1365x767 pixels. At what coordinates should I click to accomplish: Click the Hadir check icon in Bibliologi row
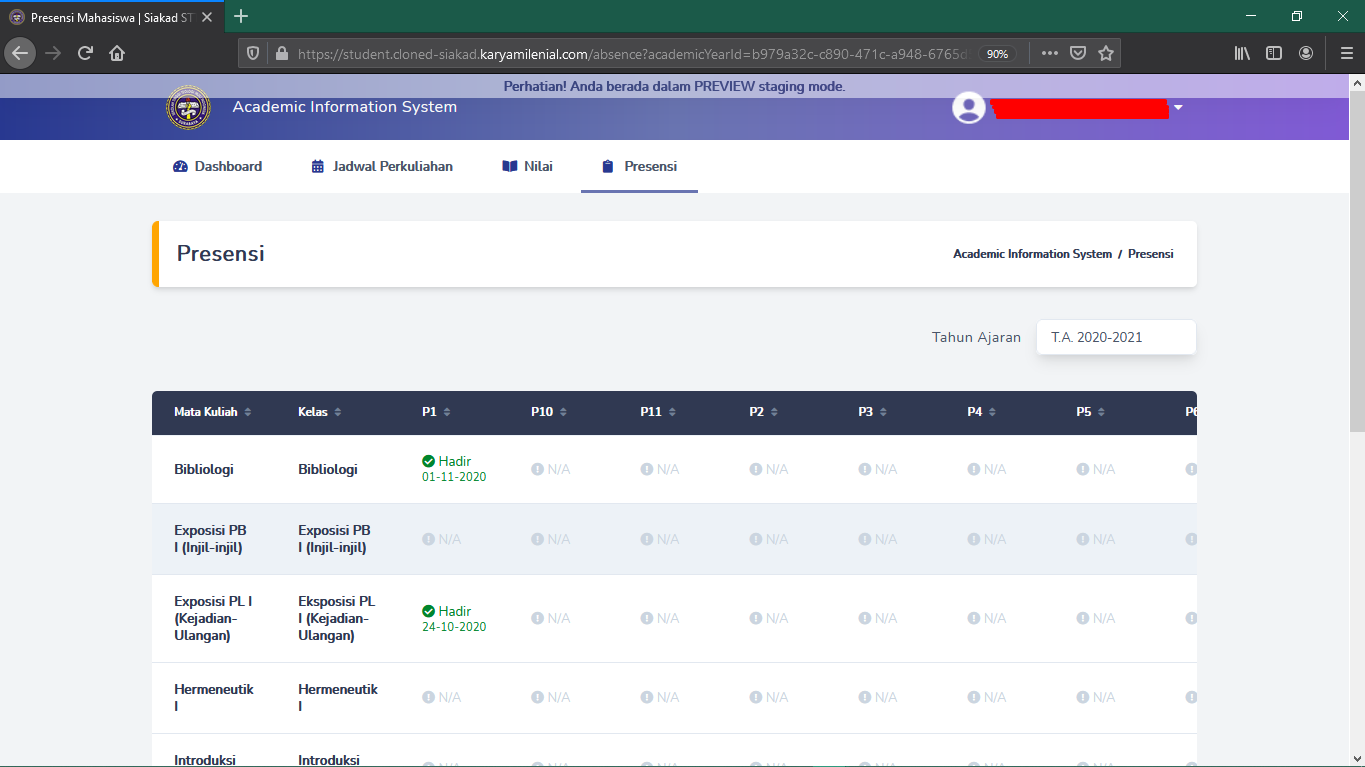428,461
